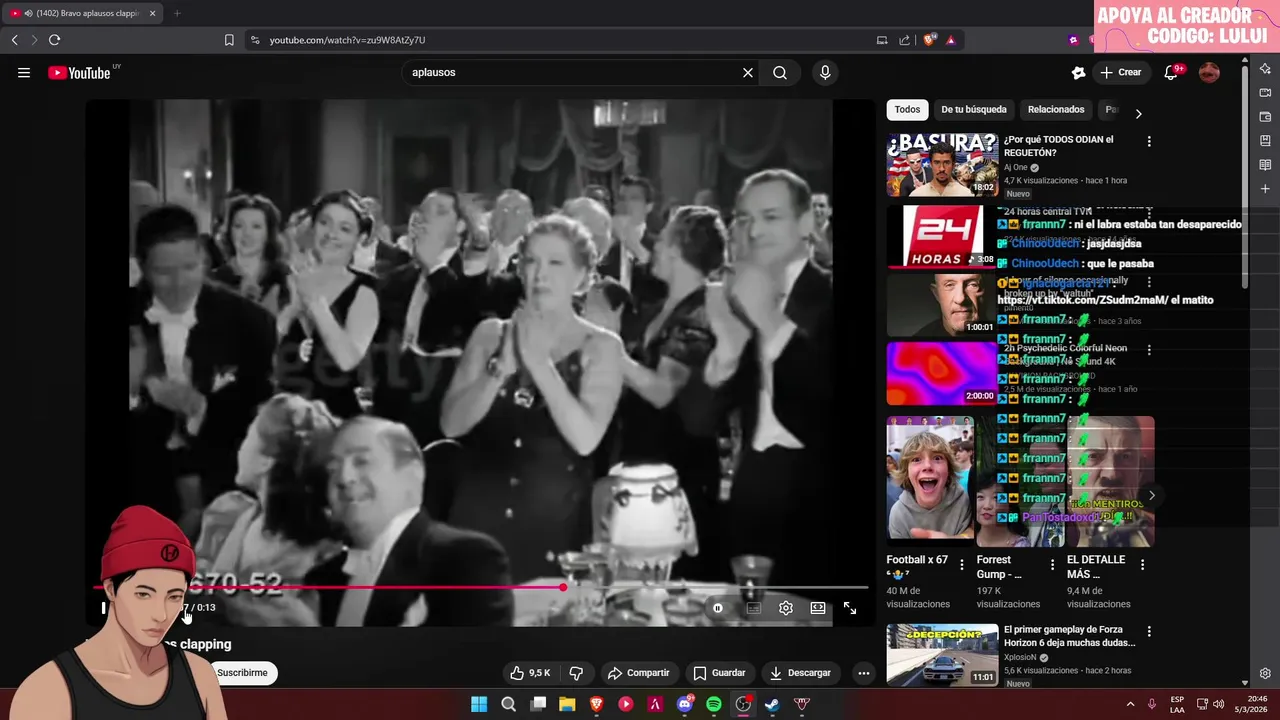Open the Forza Horizon 6 gameplay video title
Viewport: 1280px width, 720px height.
point(1069,636)
